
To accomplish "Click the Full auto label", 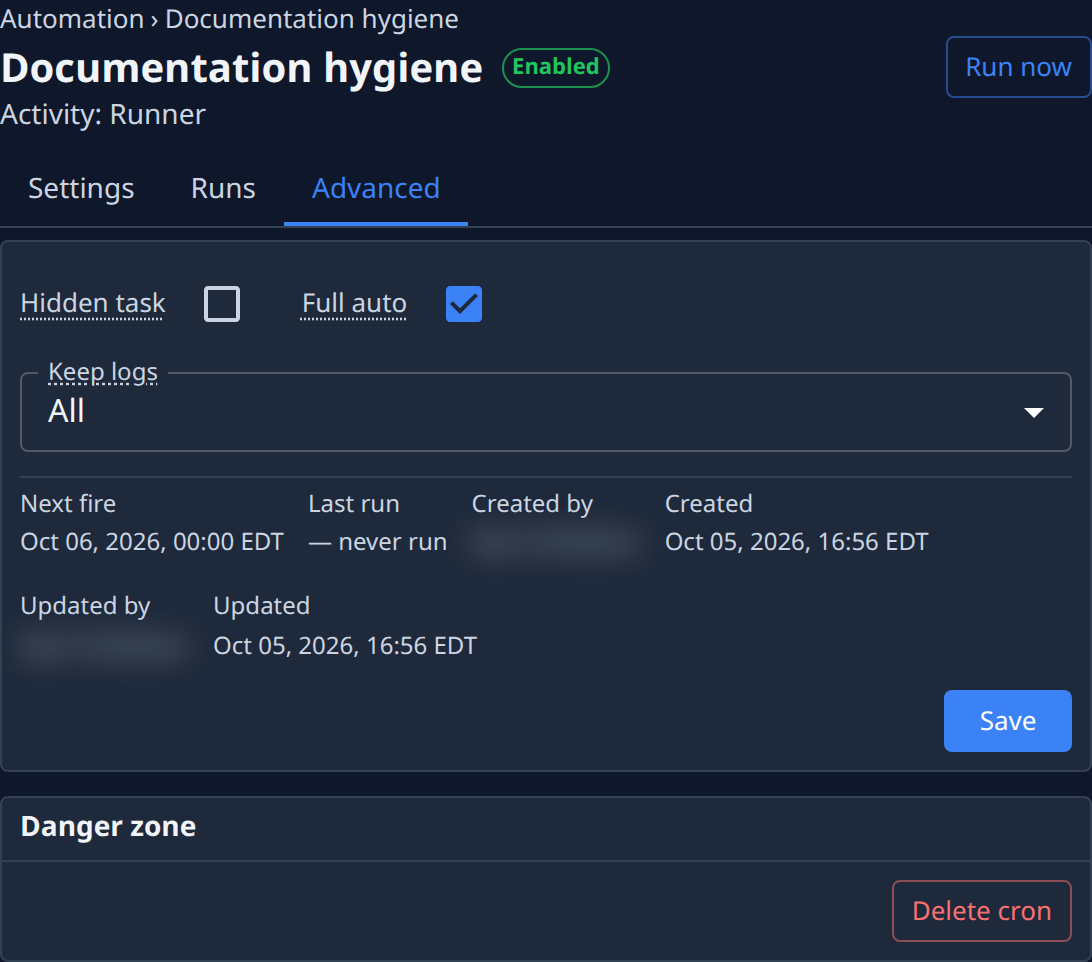I will 354,304.
